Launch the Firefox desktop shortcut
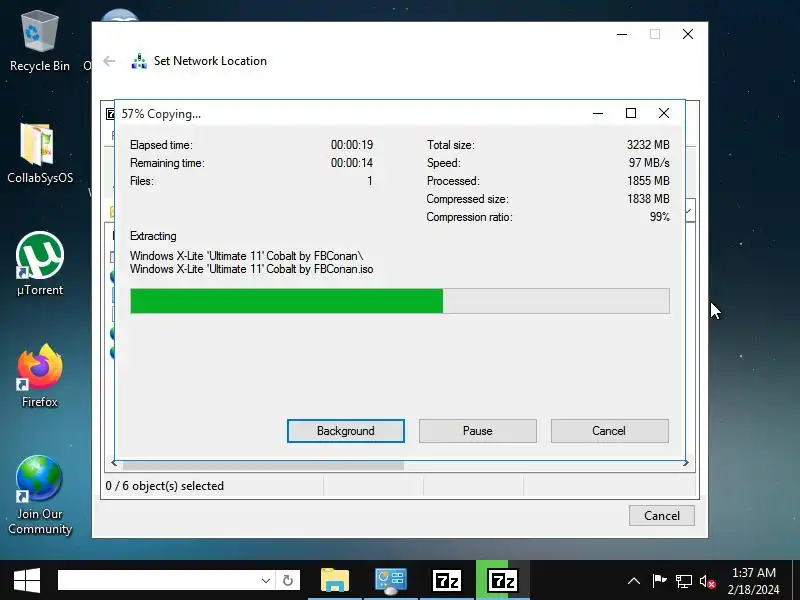 [39, 376]
